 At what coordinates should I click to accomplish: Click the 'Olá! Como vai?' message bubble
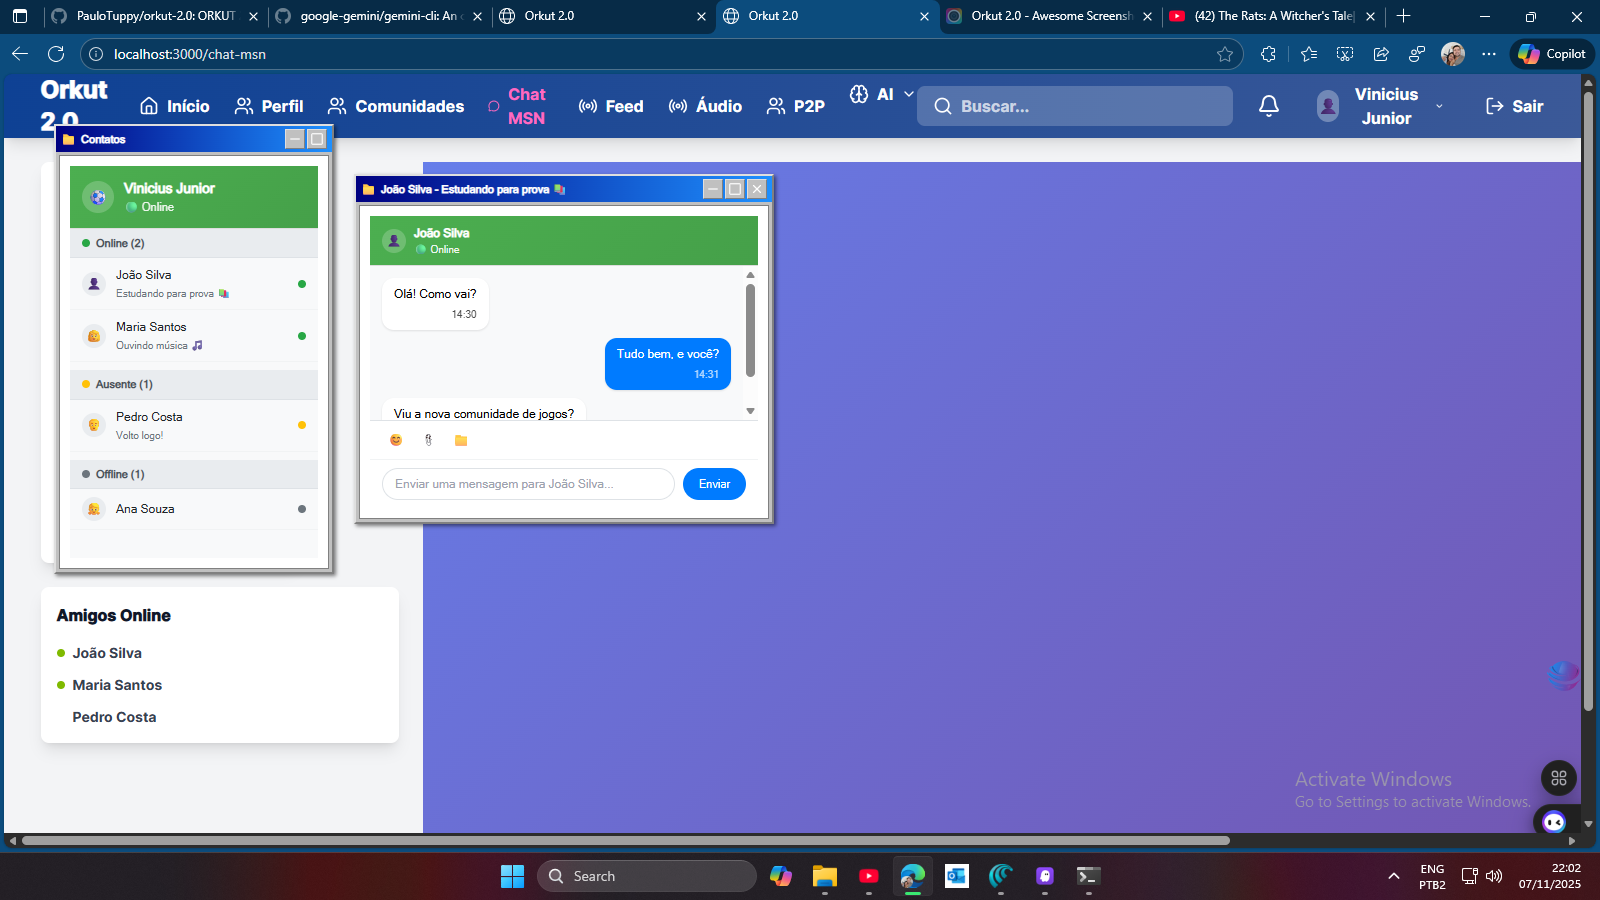pos(435,304)
